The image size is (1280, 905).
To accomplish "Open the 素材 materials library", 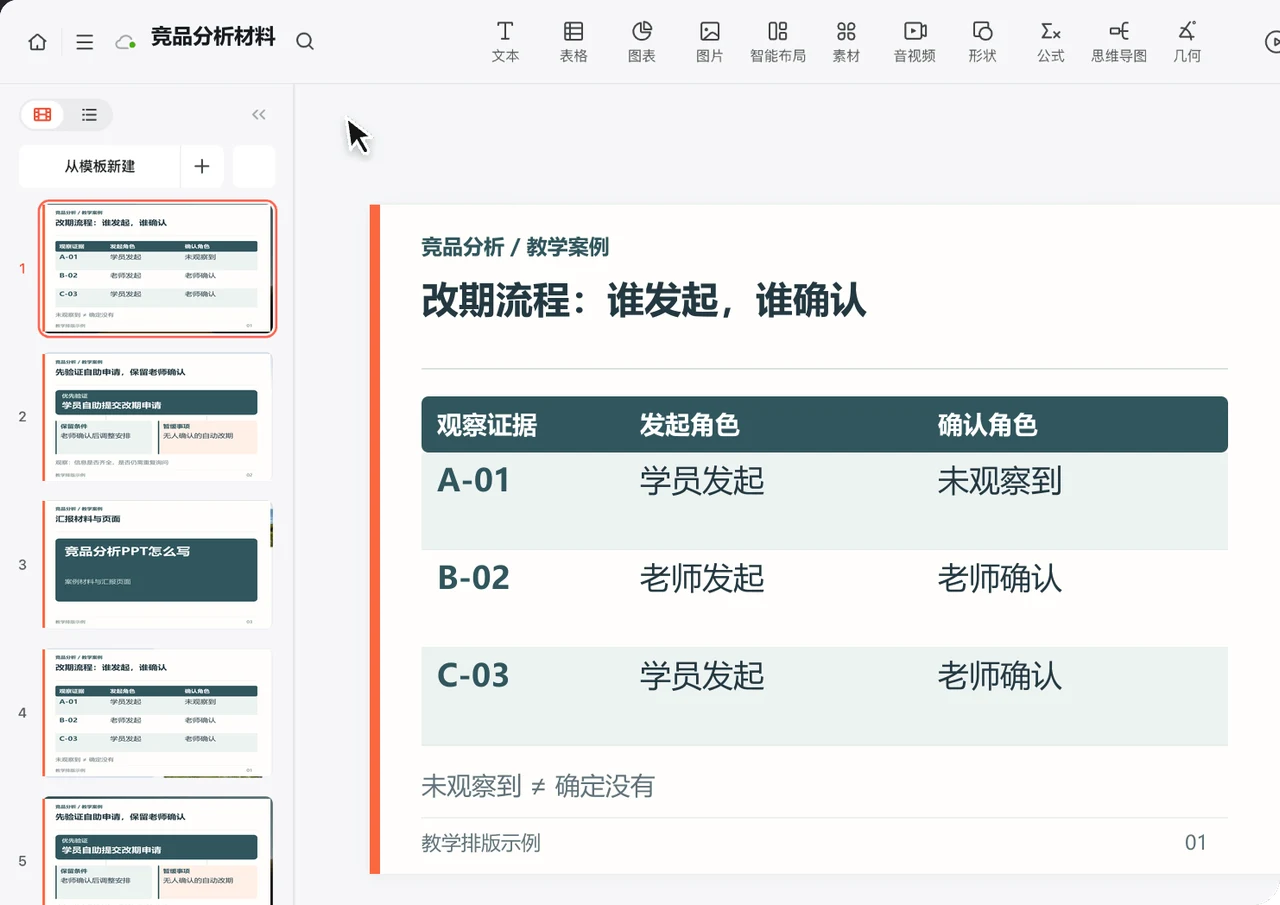I will (x=846, y=42).
